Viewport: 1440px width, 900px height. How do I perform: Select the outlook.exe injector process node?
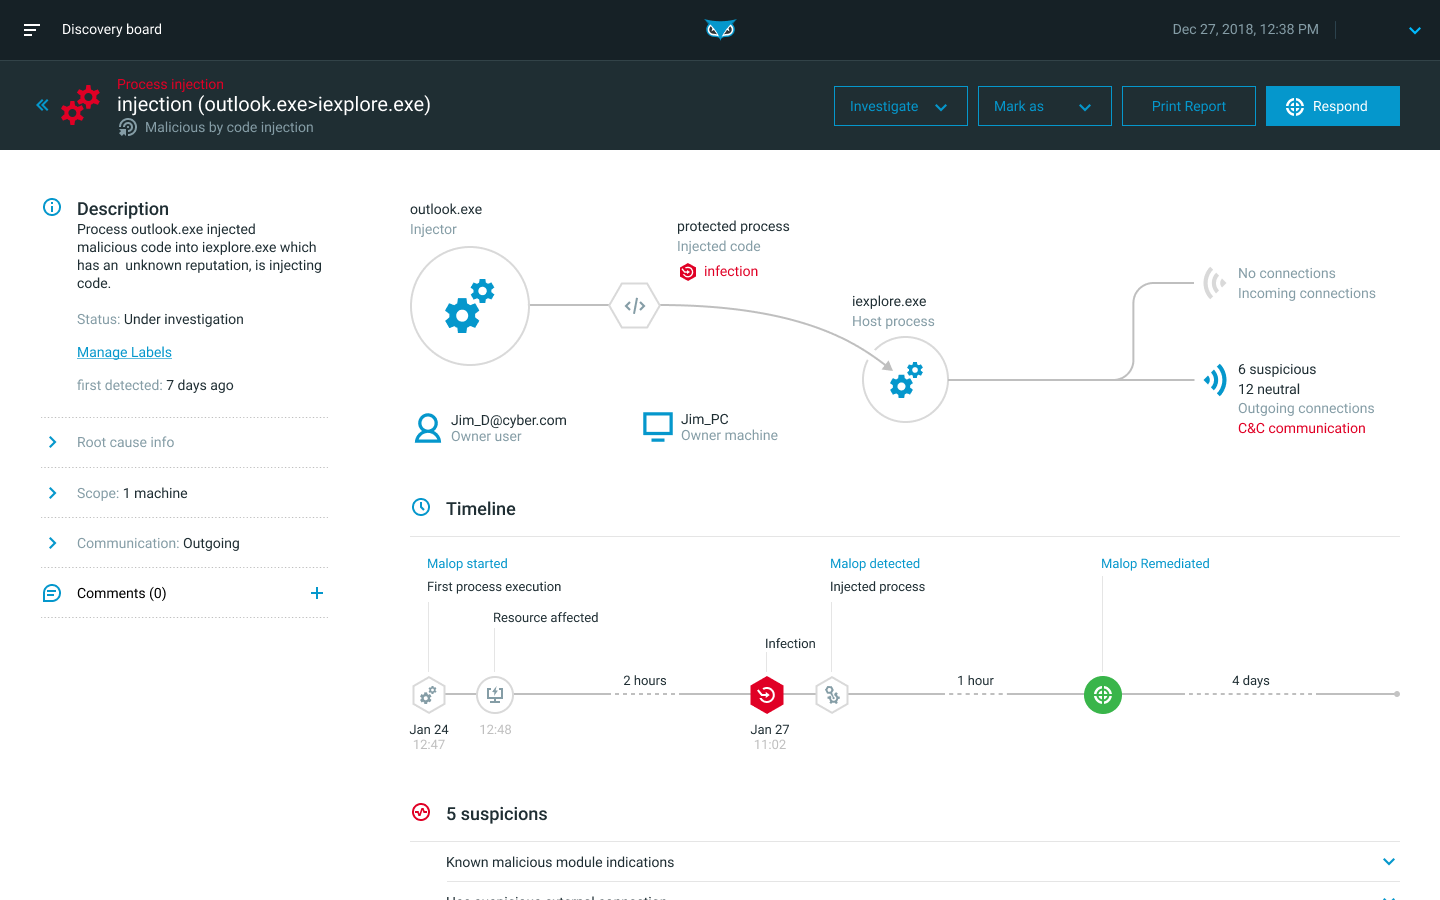(469, 306)
